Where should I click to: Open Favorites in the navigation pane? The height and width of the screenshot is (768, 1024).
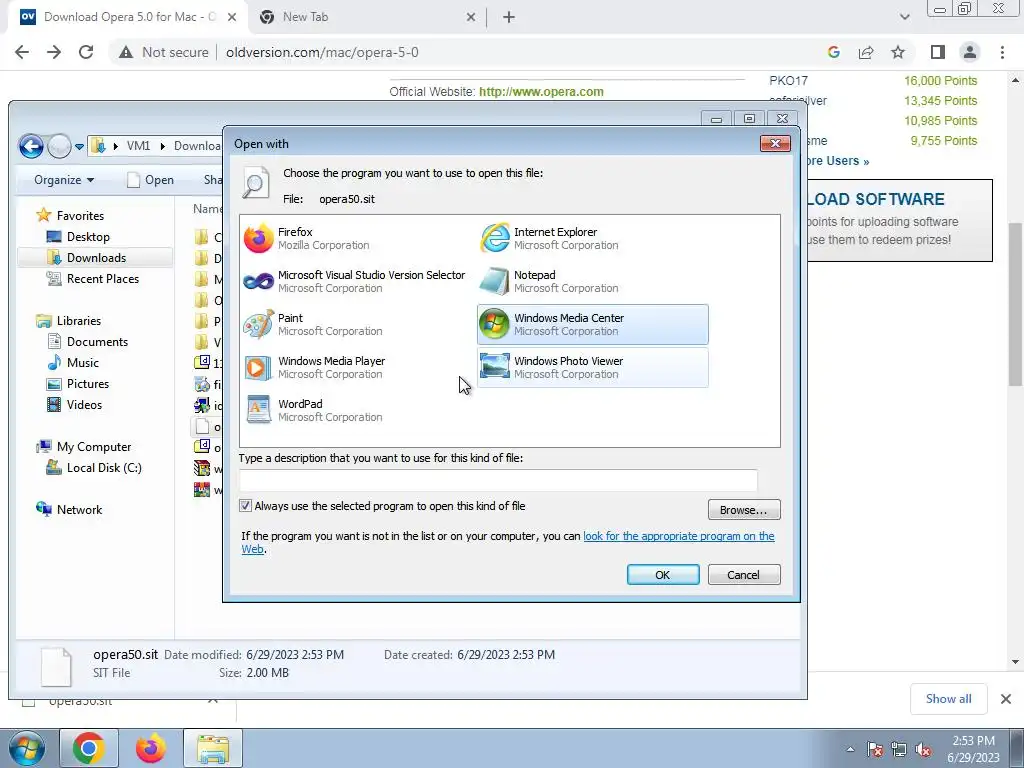[x=80, y=216]
